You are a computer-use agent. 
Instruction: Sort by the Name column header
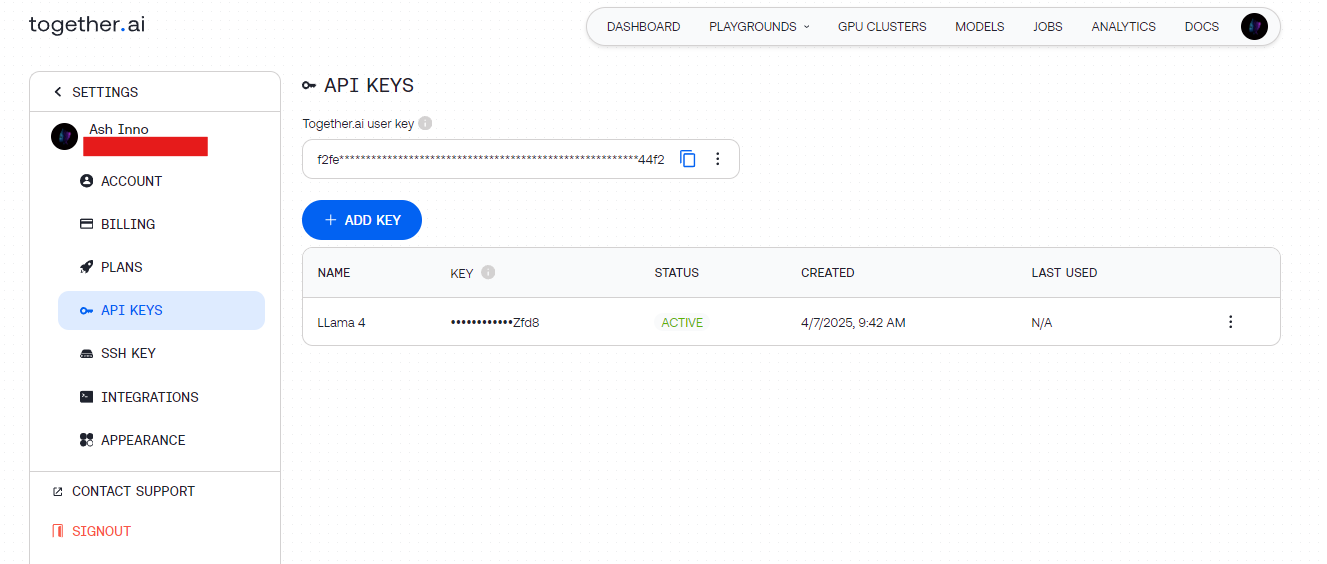pos(334,273)
